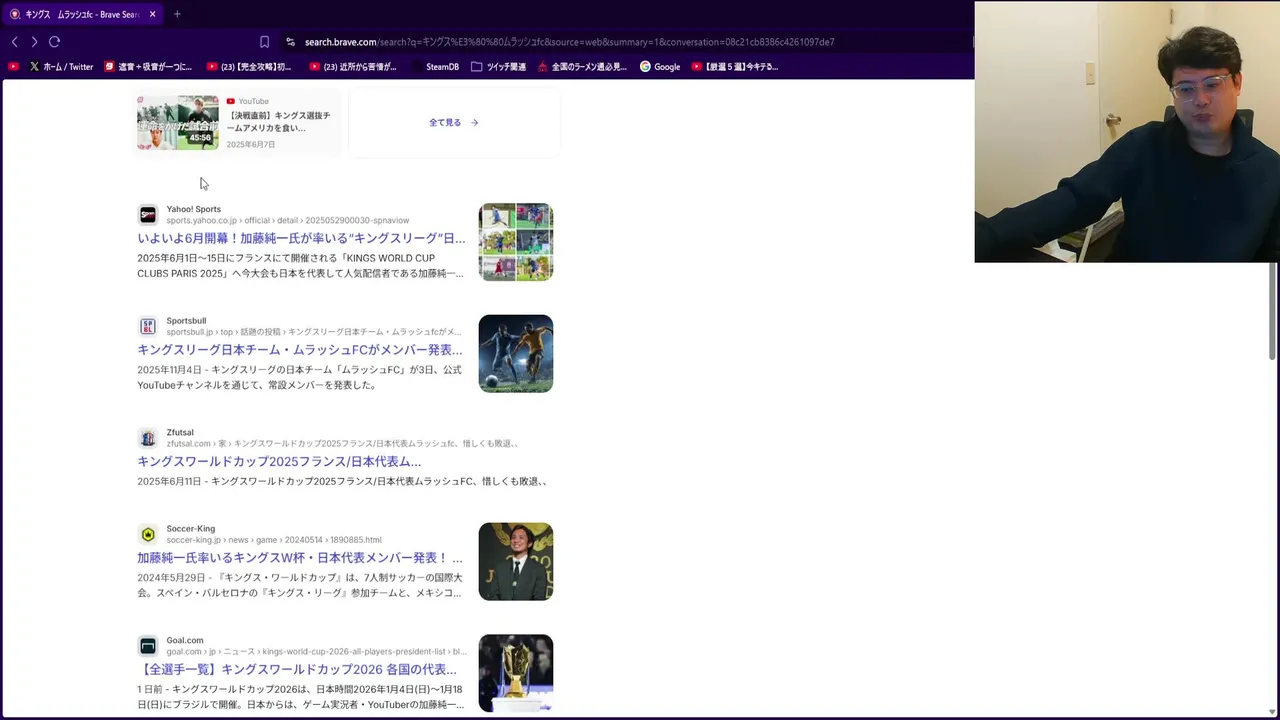This screenshot has width=1280, height=720.
Task: Close the Brave Search tab
Action: pyautogui.click(x=152, y=14)
